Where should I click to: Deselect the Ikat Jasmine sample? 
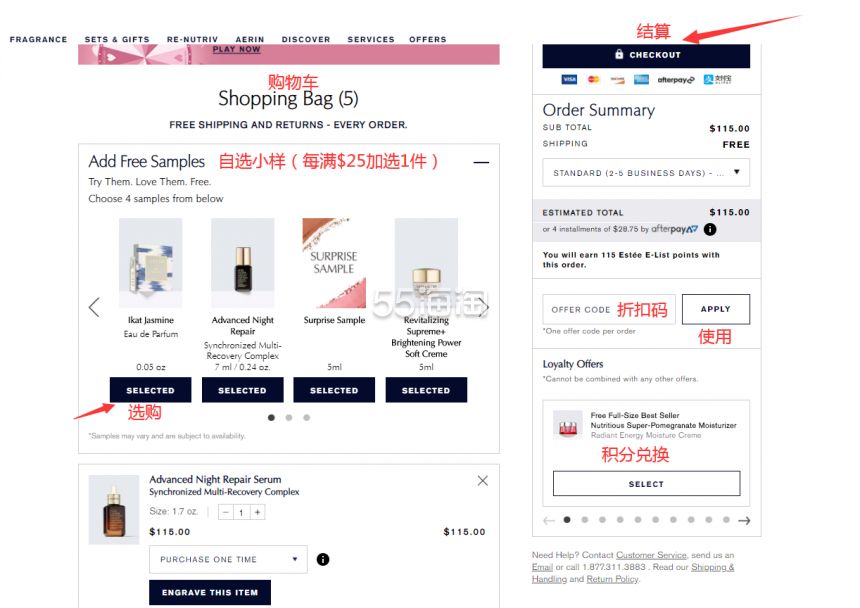(x=150, y=390)
